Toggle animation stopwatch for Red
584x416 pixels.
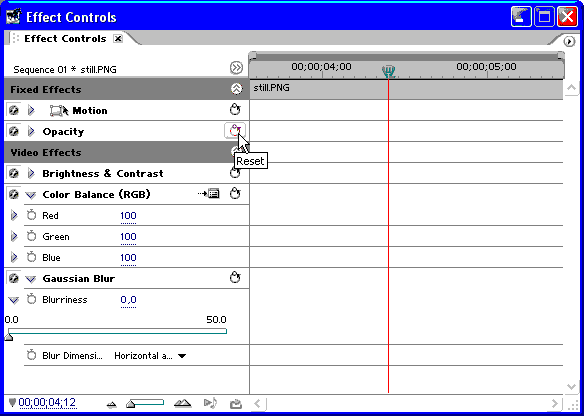pyautogui.click(x=32, y=215)
